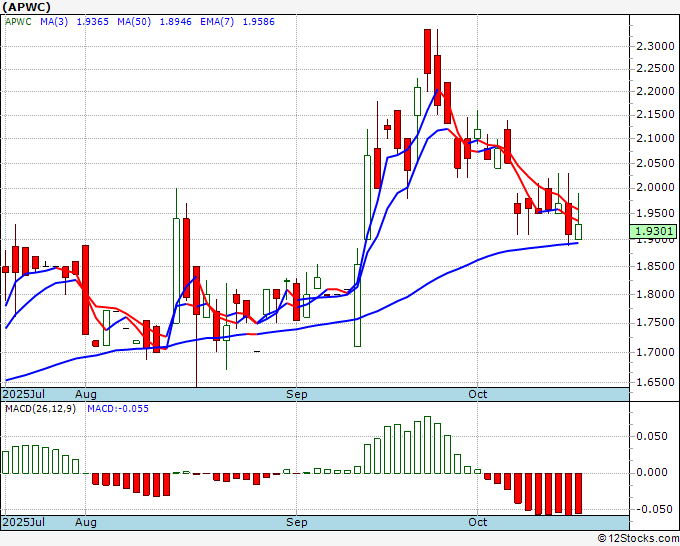Click the MACD(26,12,9) indicator label

click(x=40, y=409)
